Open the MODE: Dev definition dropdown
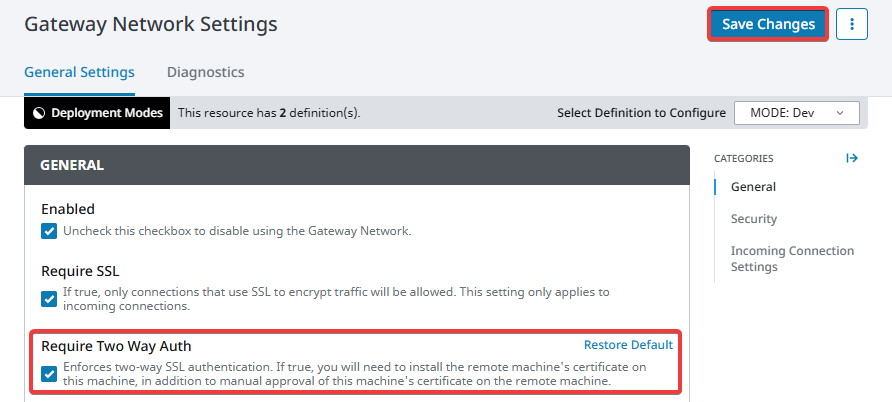This screenshot has height=402, width=892. tap(796, 113)
